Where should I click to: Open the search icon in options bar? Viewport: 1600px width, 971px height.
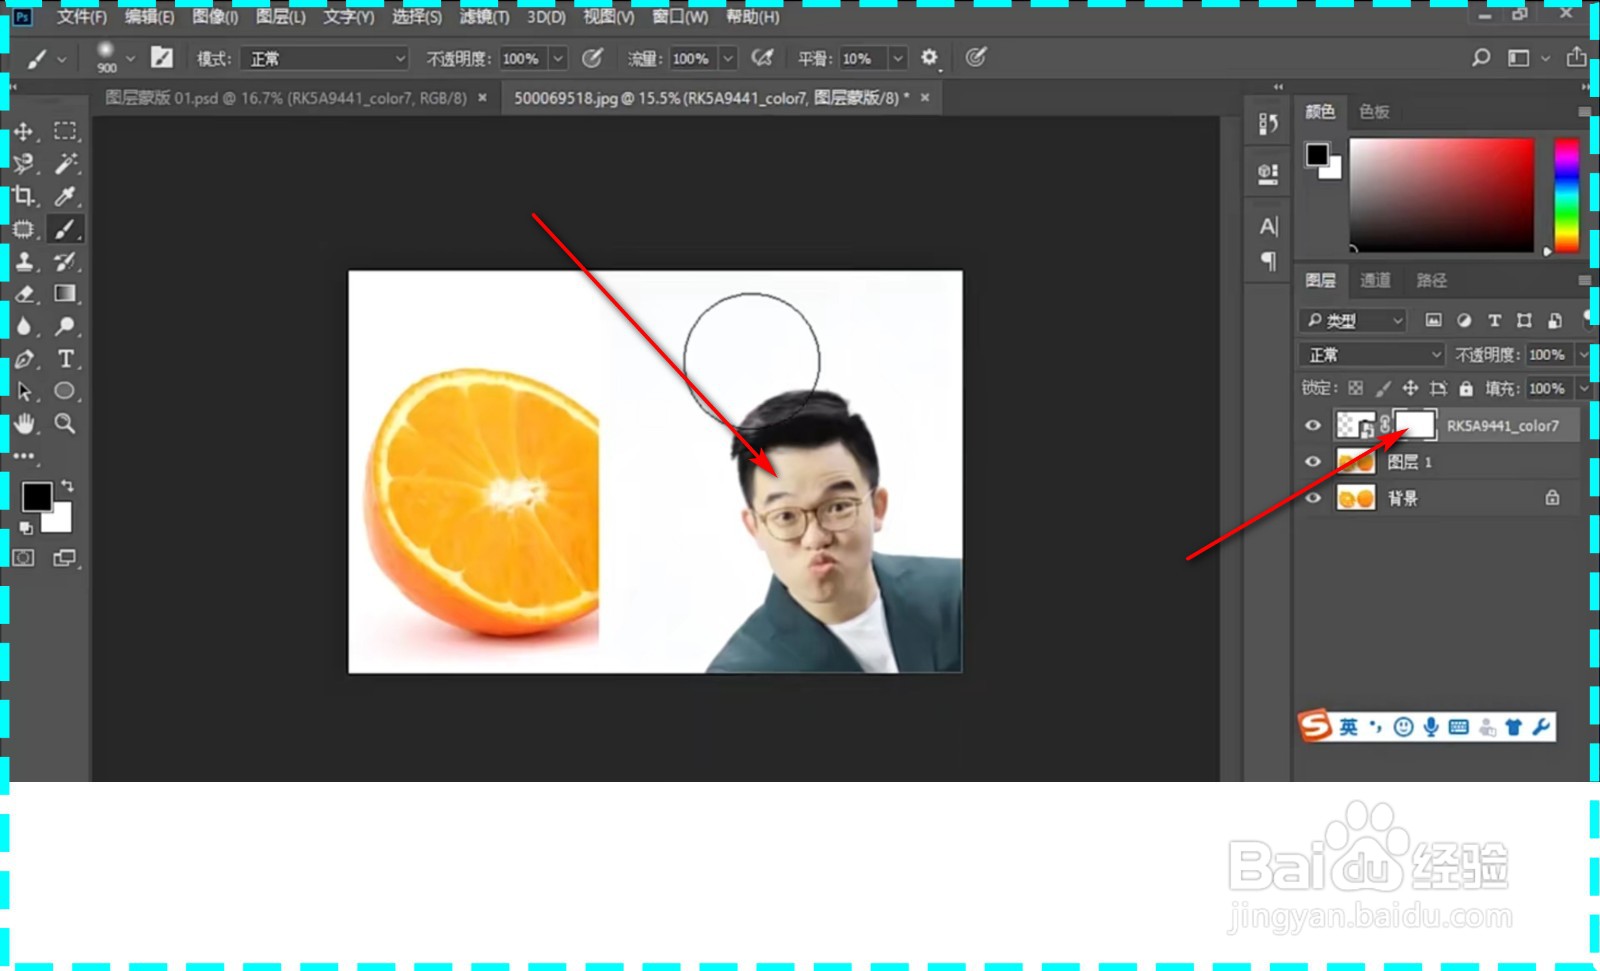click(x=1481, y=58)
